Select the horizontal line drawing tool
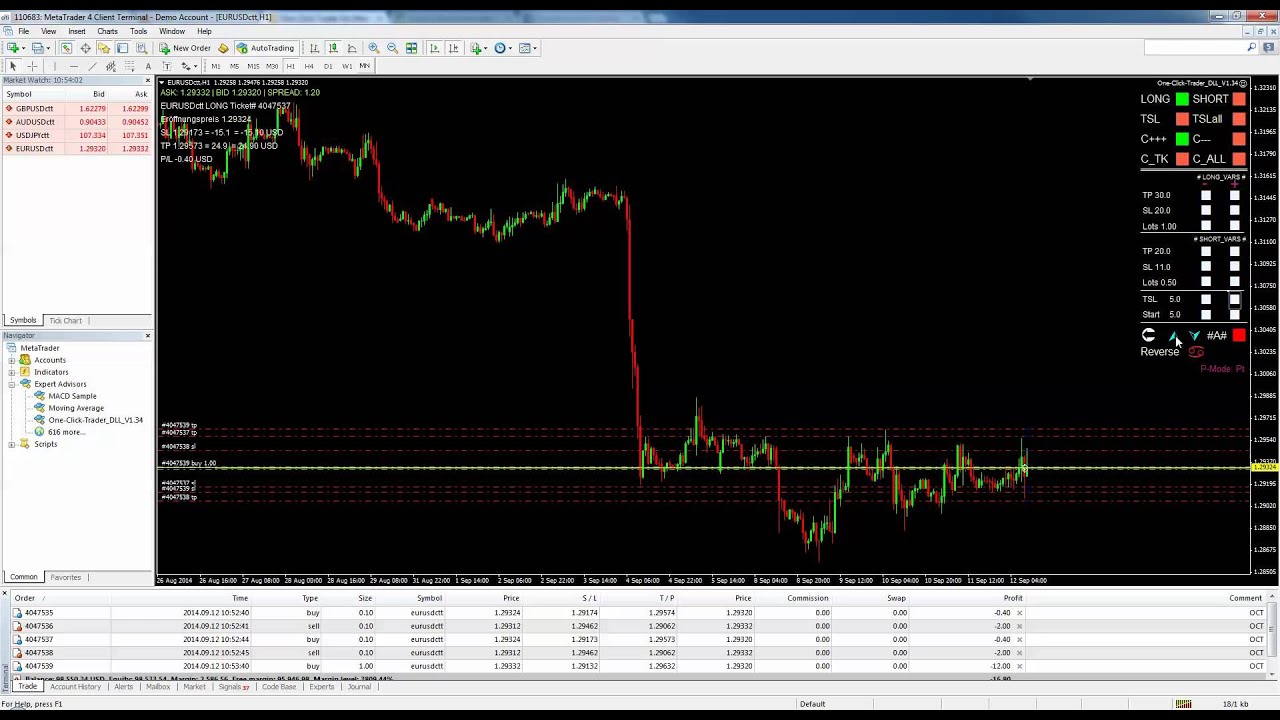The width and height of the screenshot is (1280, 720). point(72,66)
